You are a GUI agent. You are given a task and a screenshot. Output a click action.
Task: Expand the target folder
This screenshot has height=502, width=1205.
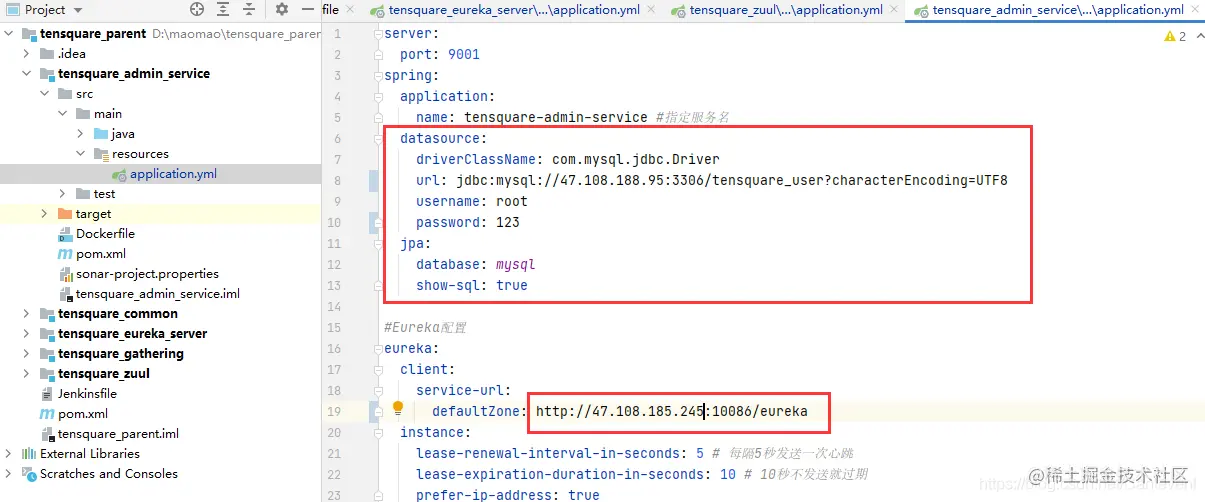(46, 213)
